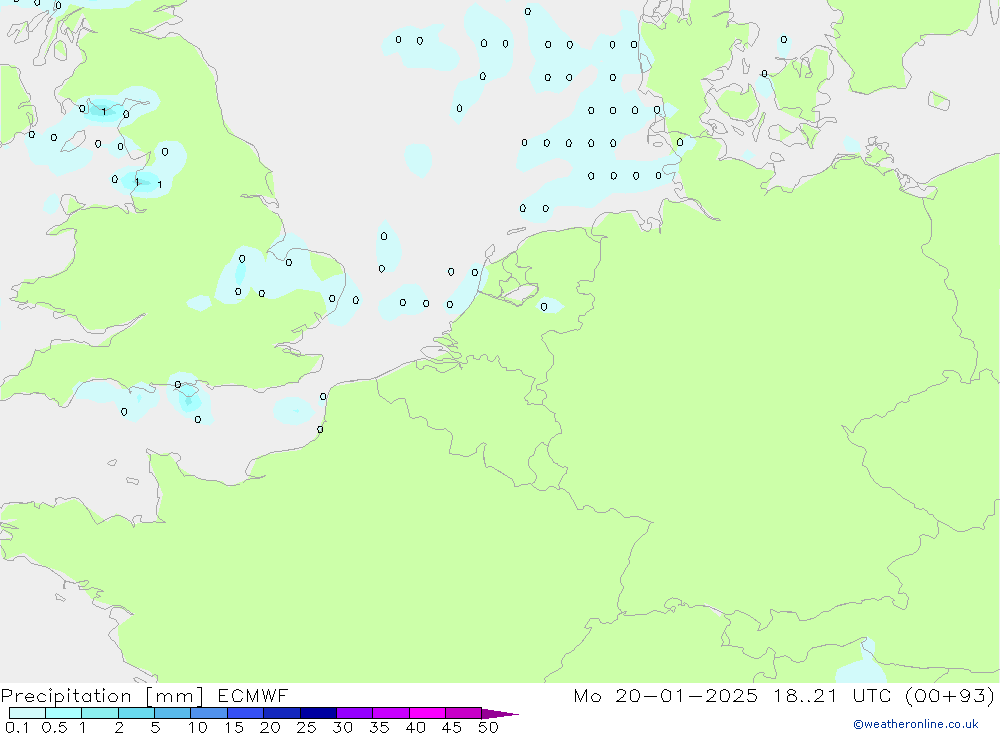The height and width of the screenshot is (733, 1000).
Task: Select the 40–45 mm magenta legend swatch
Action: (427, 713)
